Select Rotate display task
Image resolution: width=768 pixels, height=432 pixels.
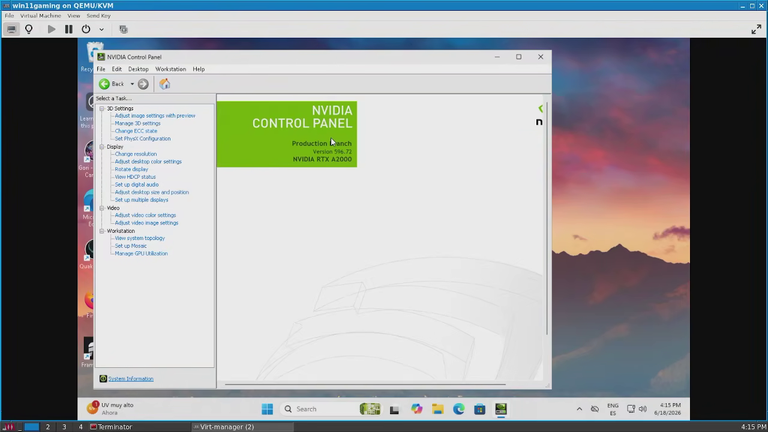tap(131, 169)
